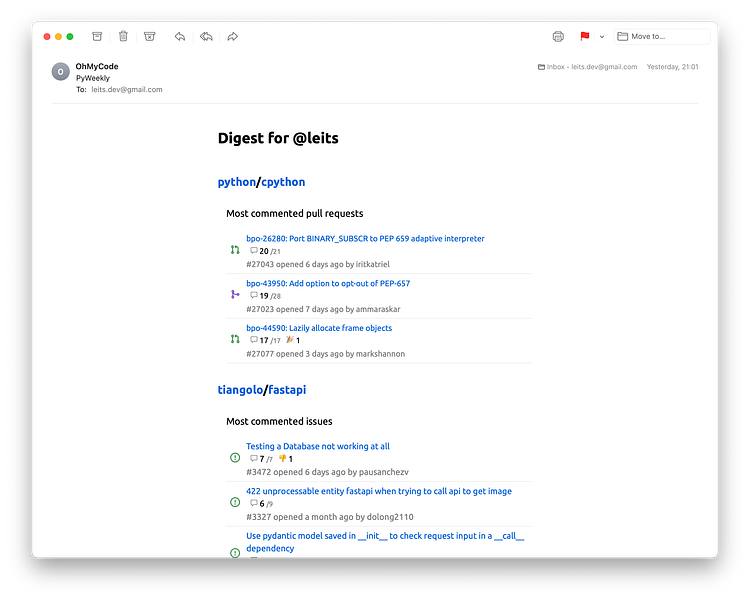Click the party popper reaction on bpo-44590

pos(290,340)
